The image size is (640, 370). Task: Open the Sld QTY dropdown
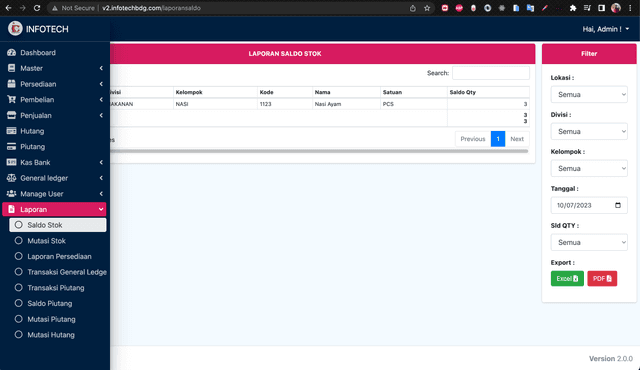[589, 242]
